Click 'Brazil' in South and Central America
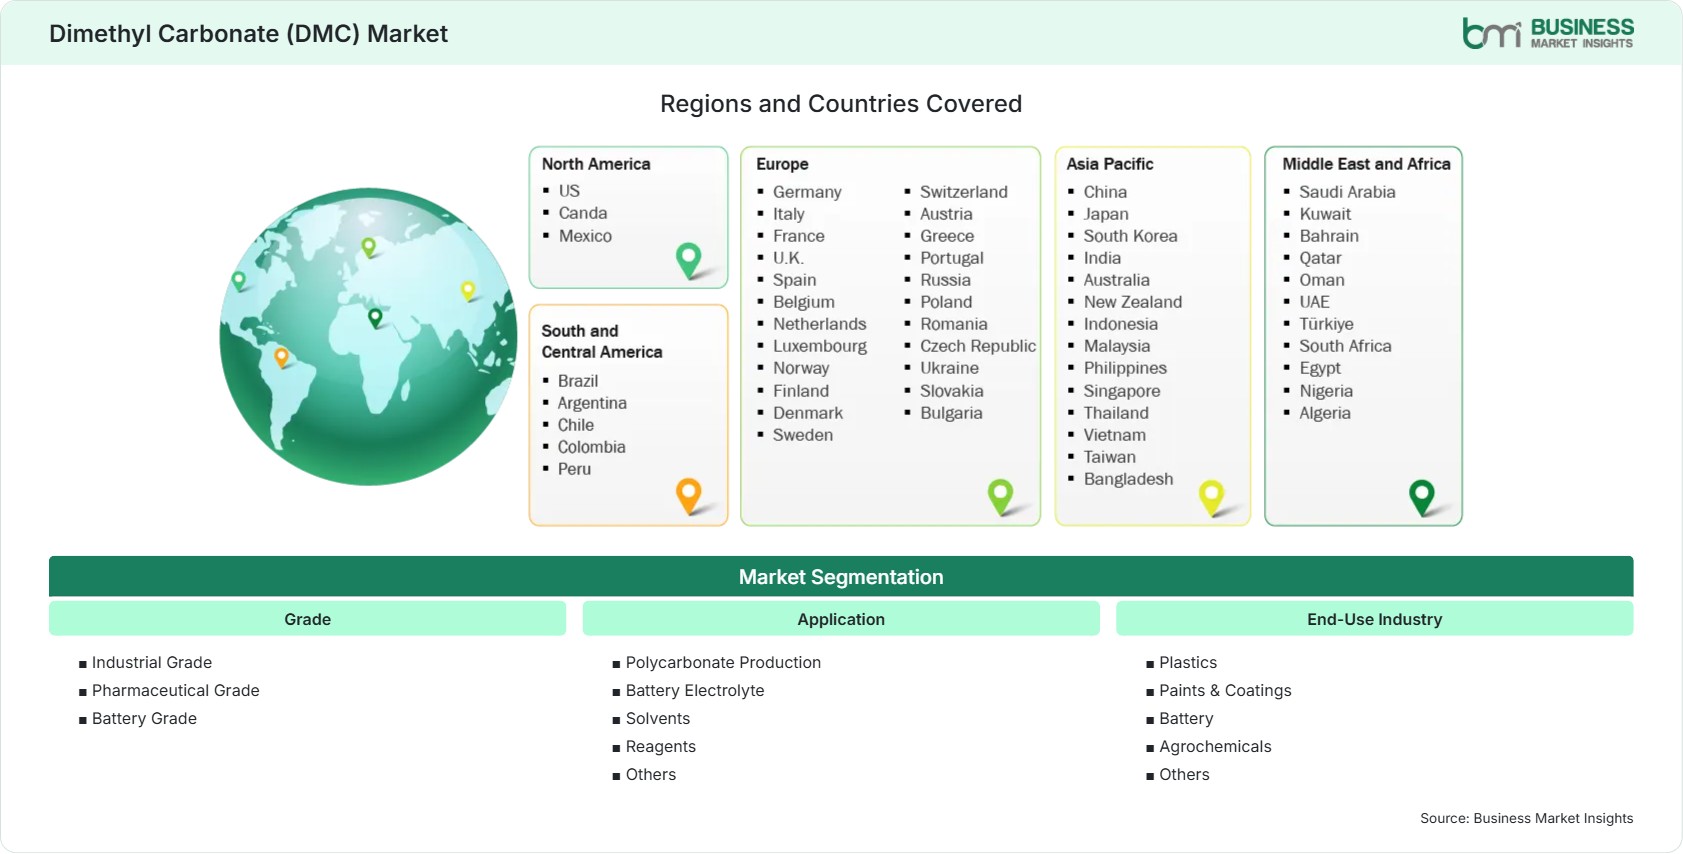This screenshot has height=854, width=1683. tap(578, 381)
